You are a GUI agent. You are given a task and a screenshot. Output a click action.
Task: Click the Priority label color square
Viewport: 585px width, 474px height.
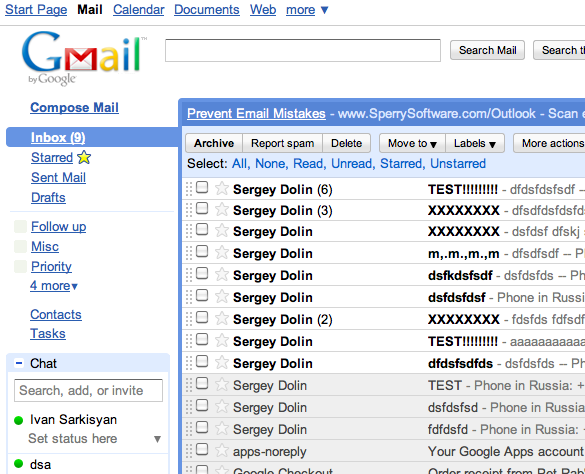tap(20, 266)
